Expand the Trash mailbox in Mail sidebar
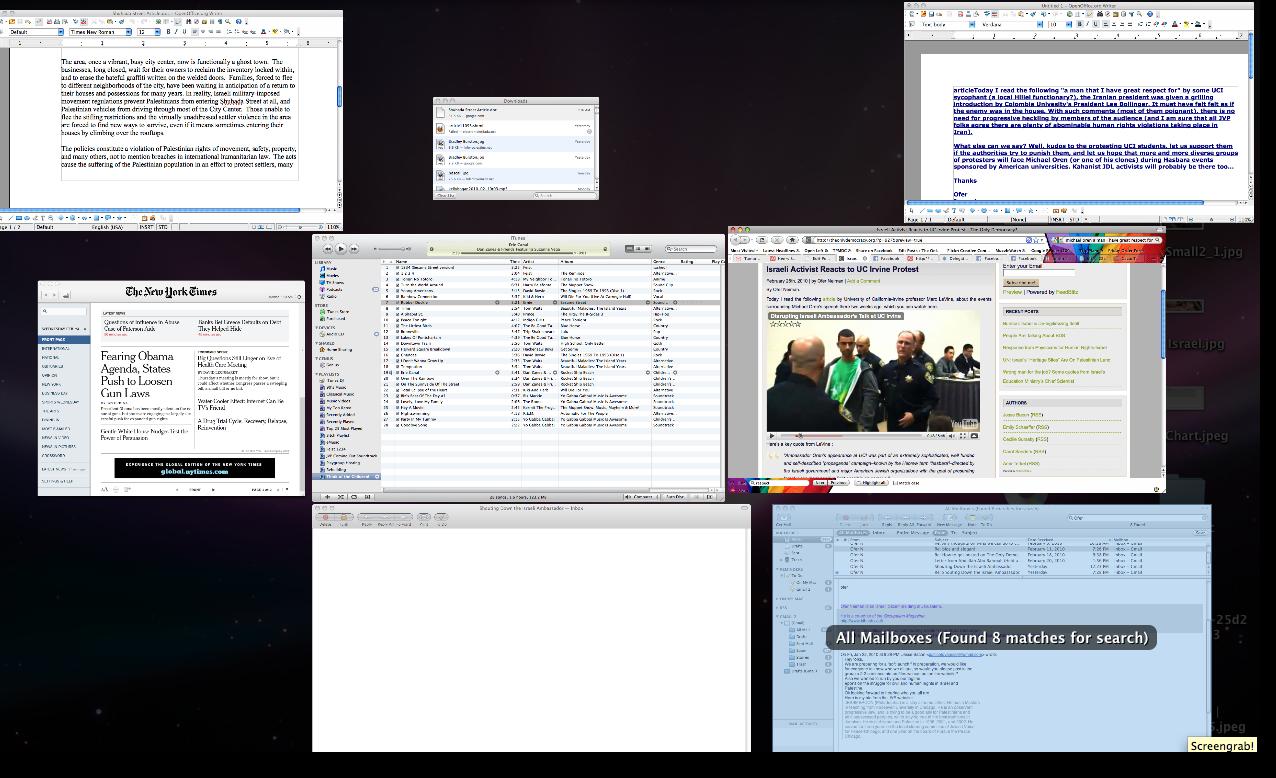Screen dimensions: 1276x778 tap(779, 560)
